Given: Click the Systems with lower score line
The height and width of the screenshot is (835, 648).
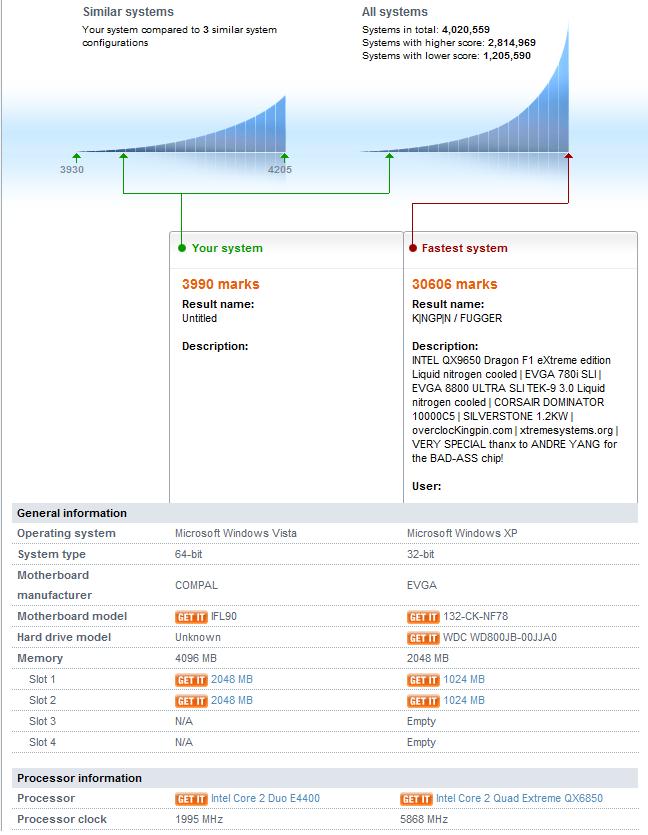Looking at the screenshot, I should point(446,56).
